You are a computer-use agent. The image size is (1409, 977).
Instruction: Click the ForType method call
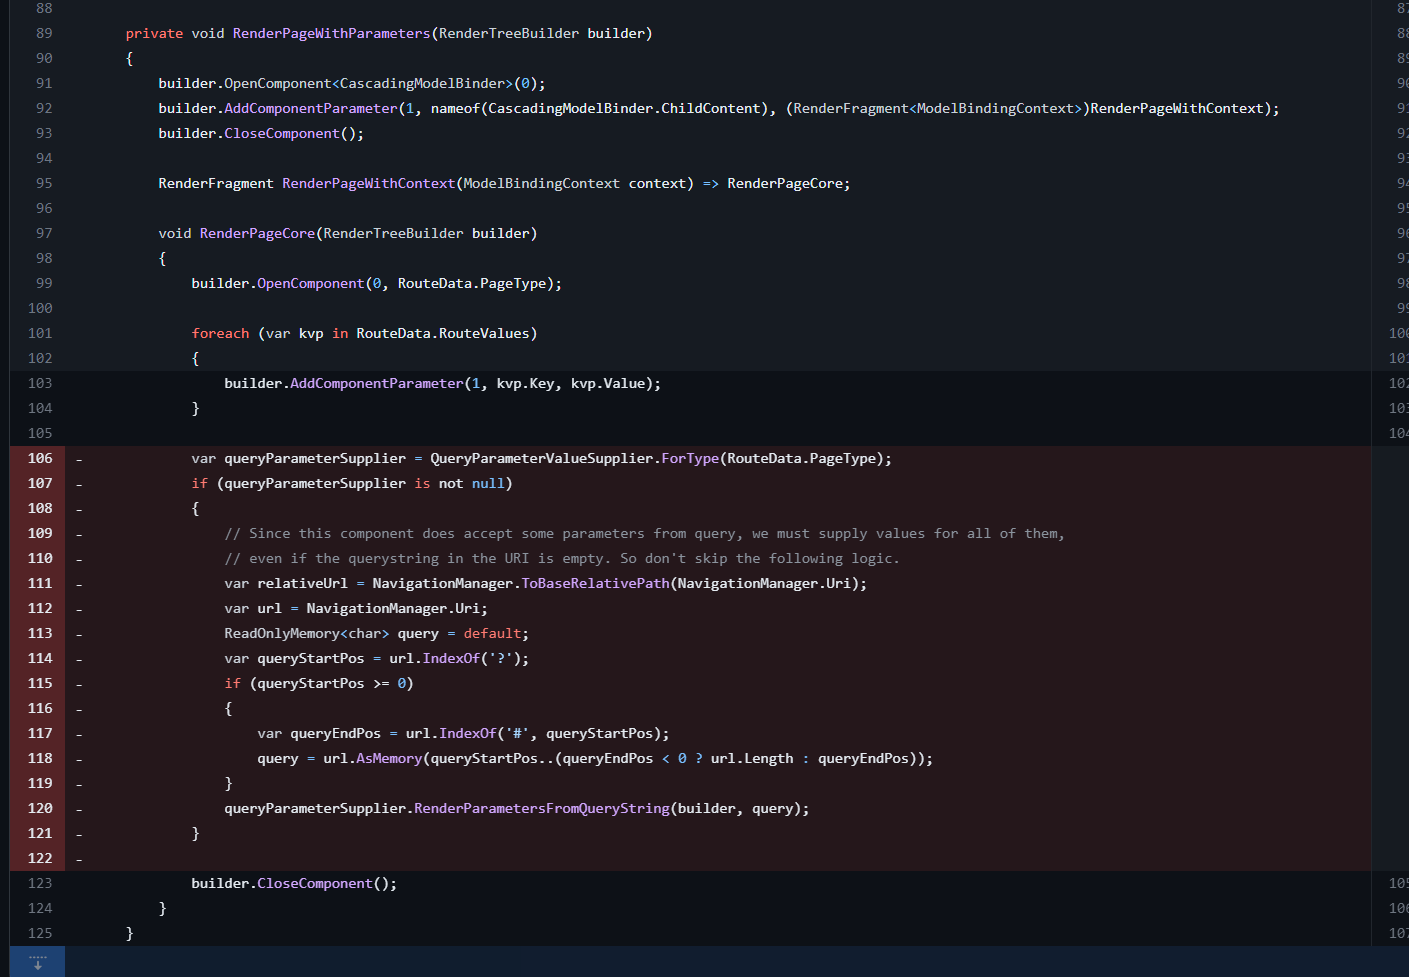point(689,458)
